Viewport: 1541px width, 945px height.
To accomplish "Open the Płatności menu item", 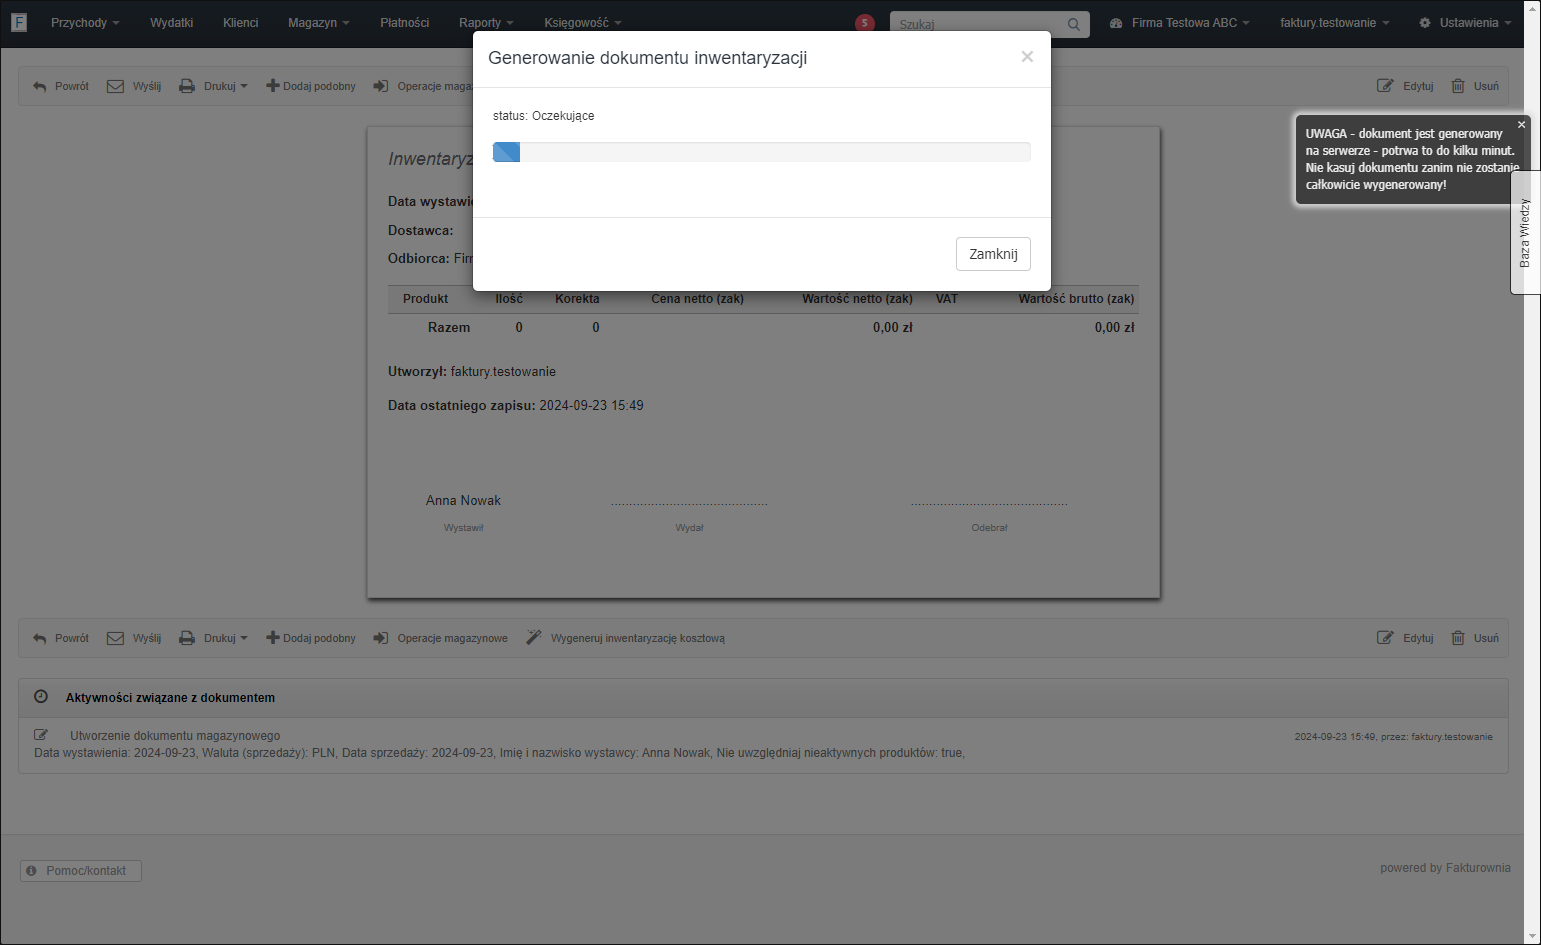I will click(405, 23).
